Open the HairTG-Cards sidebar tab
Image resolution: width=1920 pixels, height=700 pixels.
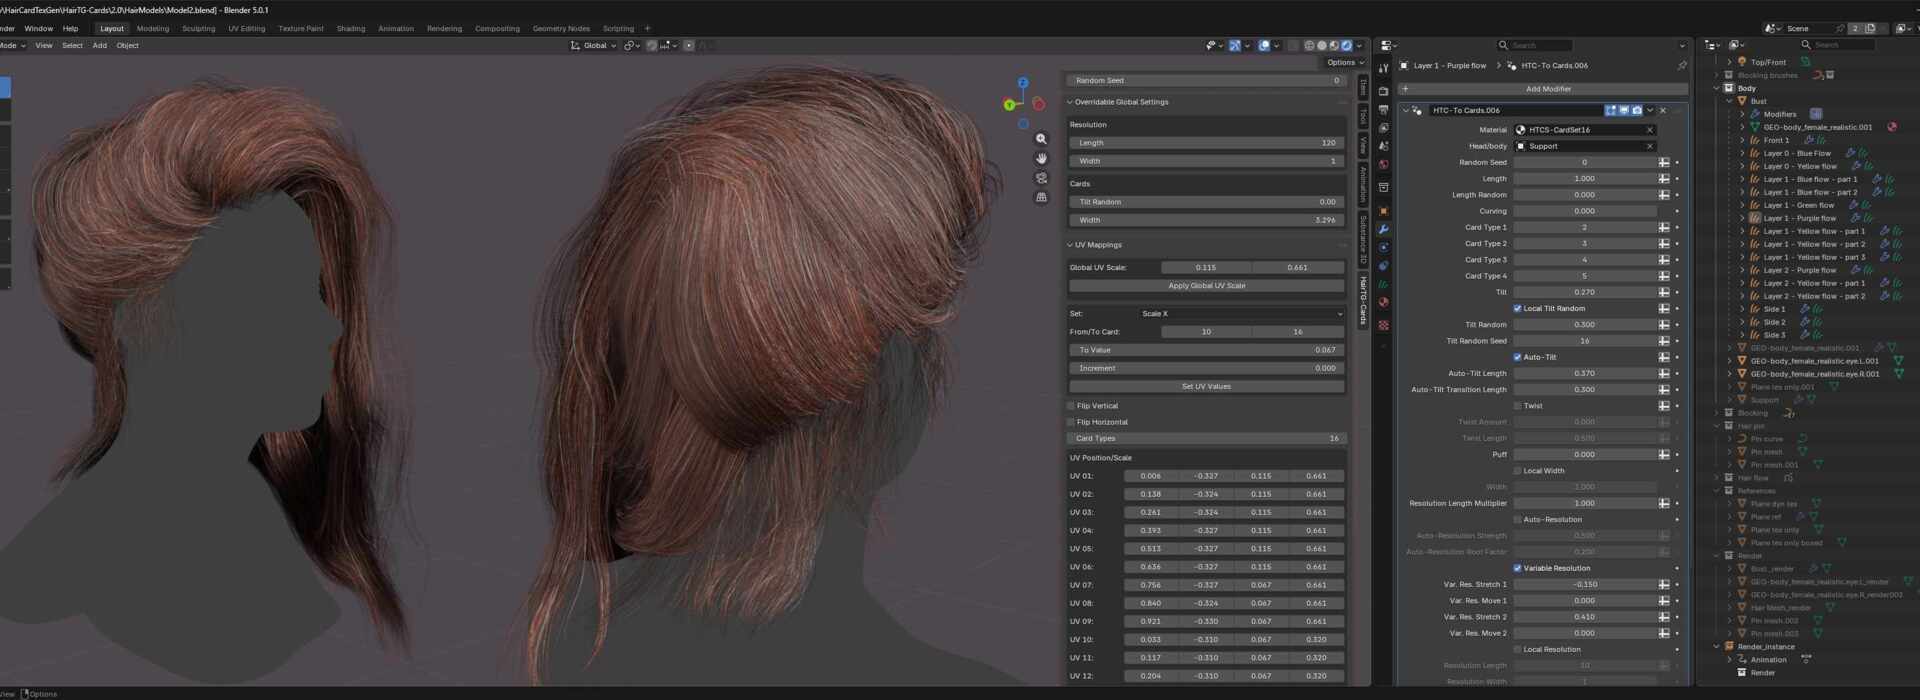[x=1362, y=300]
